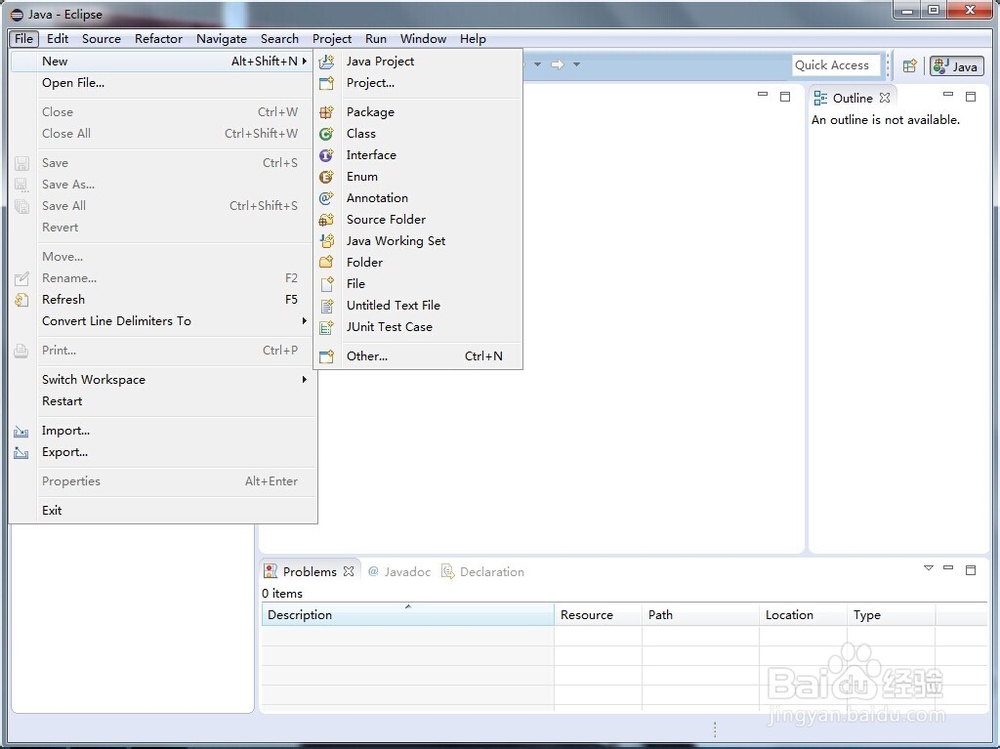Open the Project menu
The height and width of the screenshot is (749, 1000).
pyautogui.click(x=332, y=39)
